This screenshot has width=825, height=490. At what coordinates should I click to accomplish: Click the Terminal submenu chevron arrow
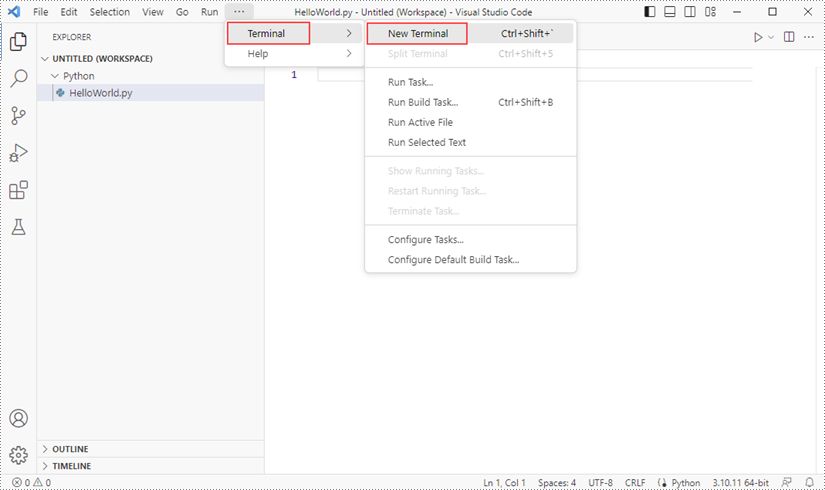click(349, 34)
